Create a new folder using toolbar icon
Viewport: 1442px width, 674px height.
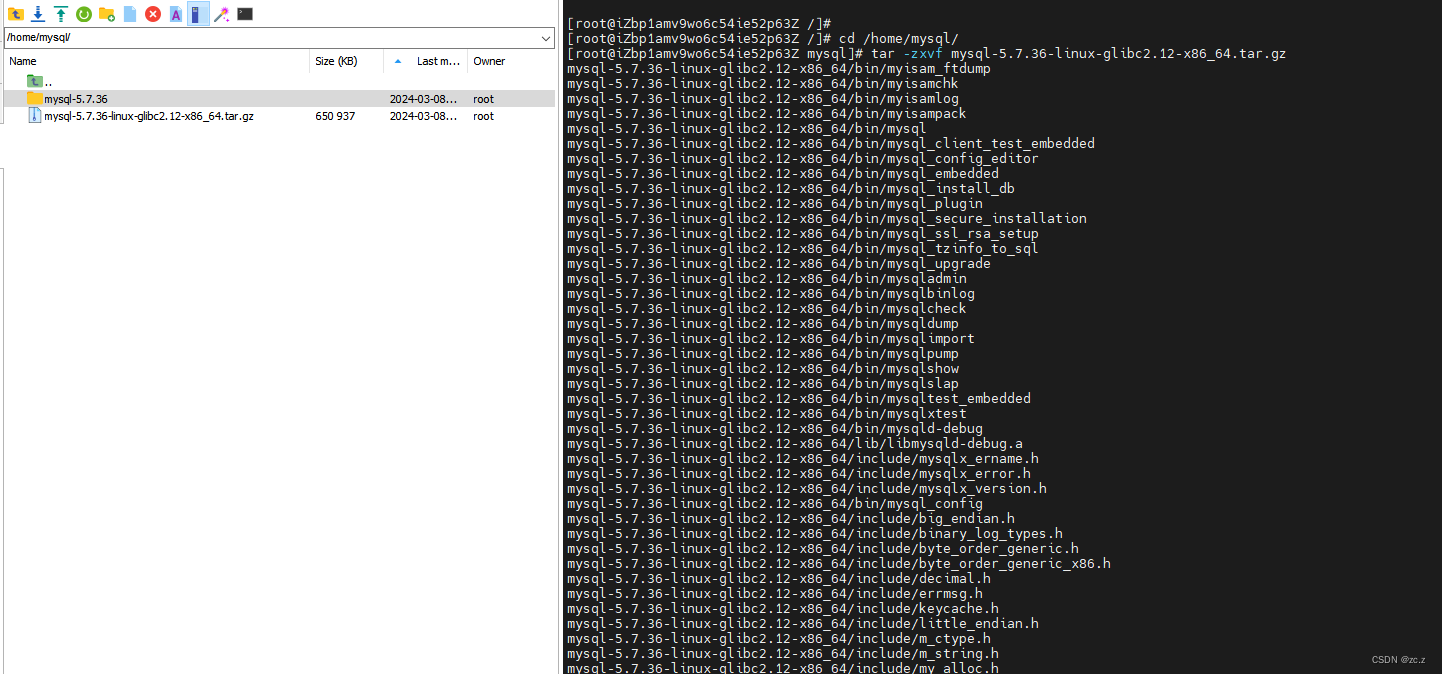pyautogui.click(x=107, y=14)
